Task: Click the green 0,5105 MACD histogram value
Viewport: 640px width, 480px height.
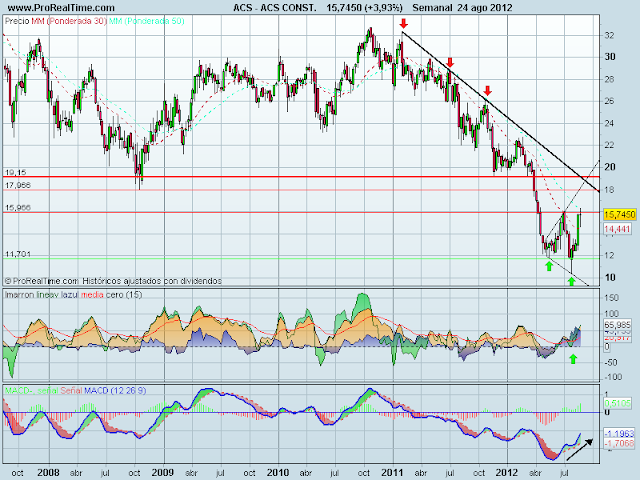Action: [x=618, y=403]
